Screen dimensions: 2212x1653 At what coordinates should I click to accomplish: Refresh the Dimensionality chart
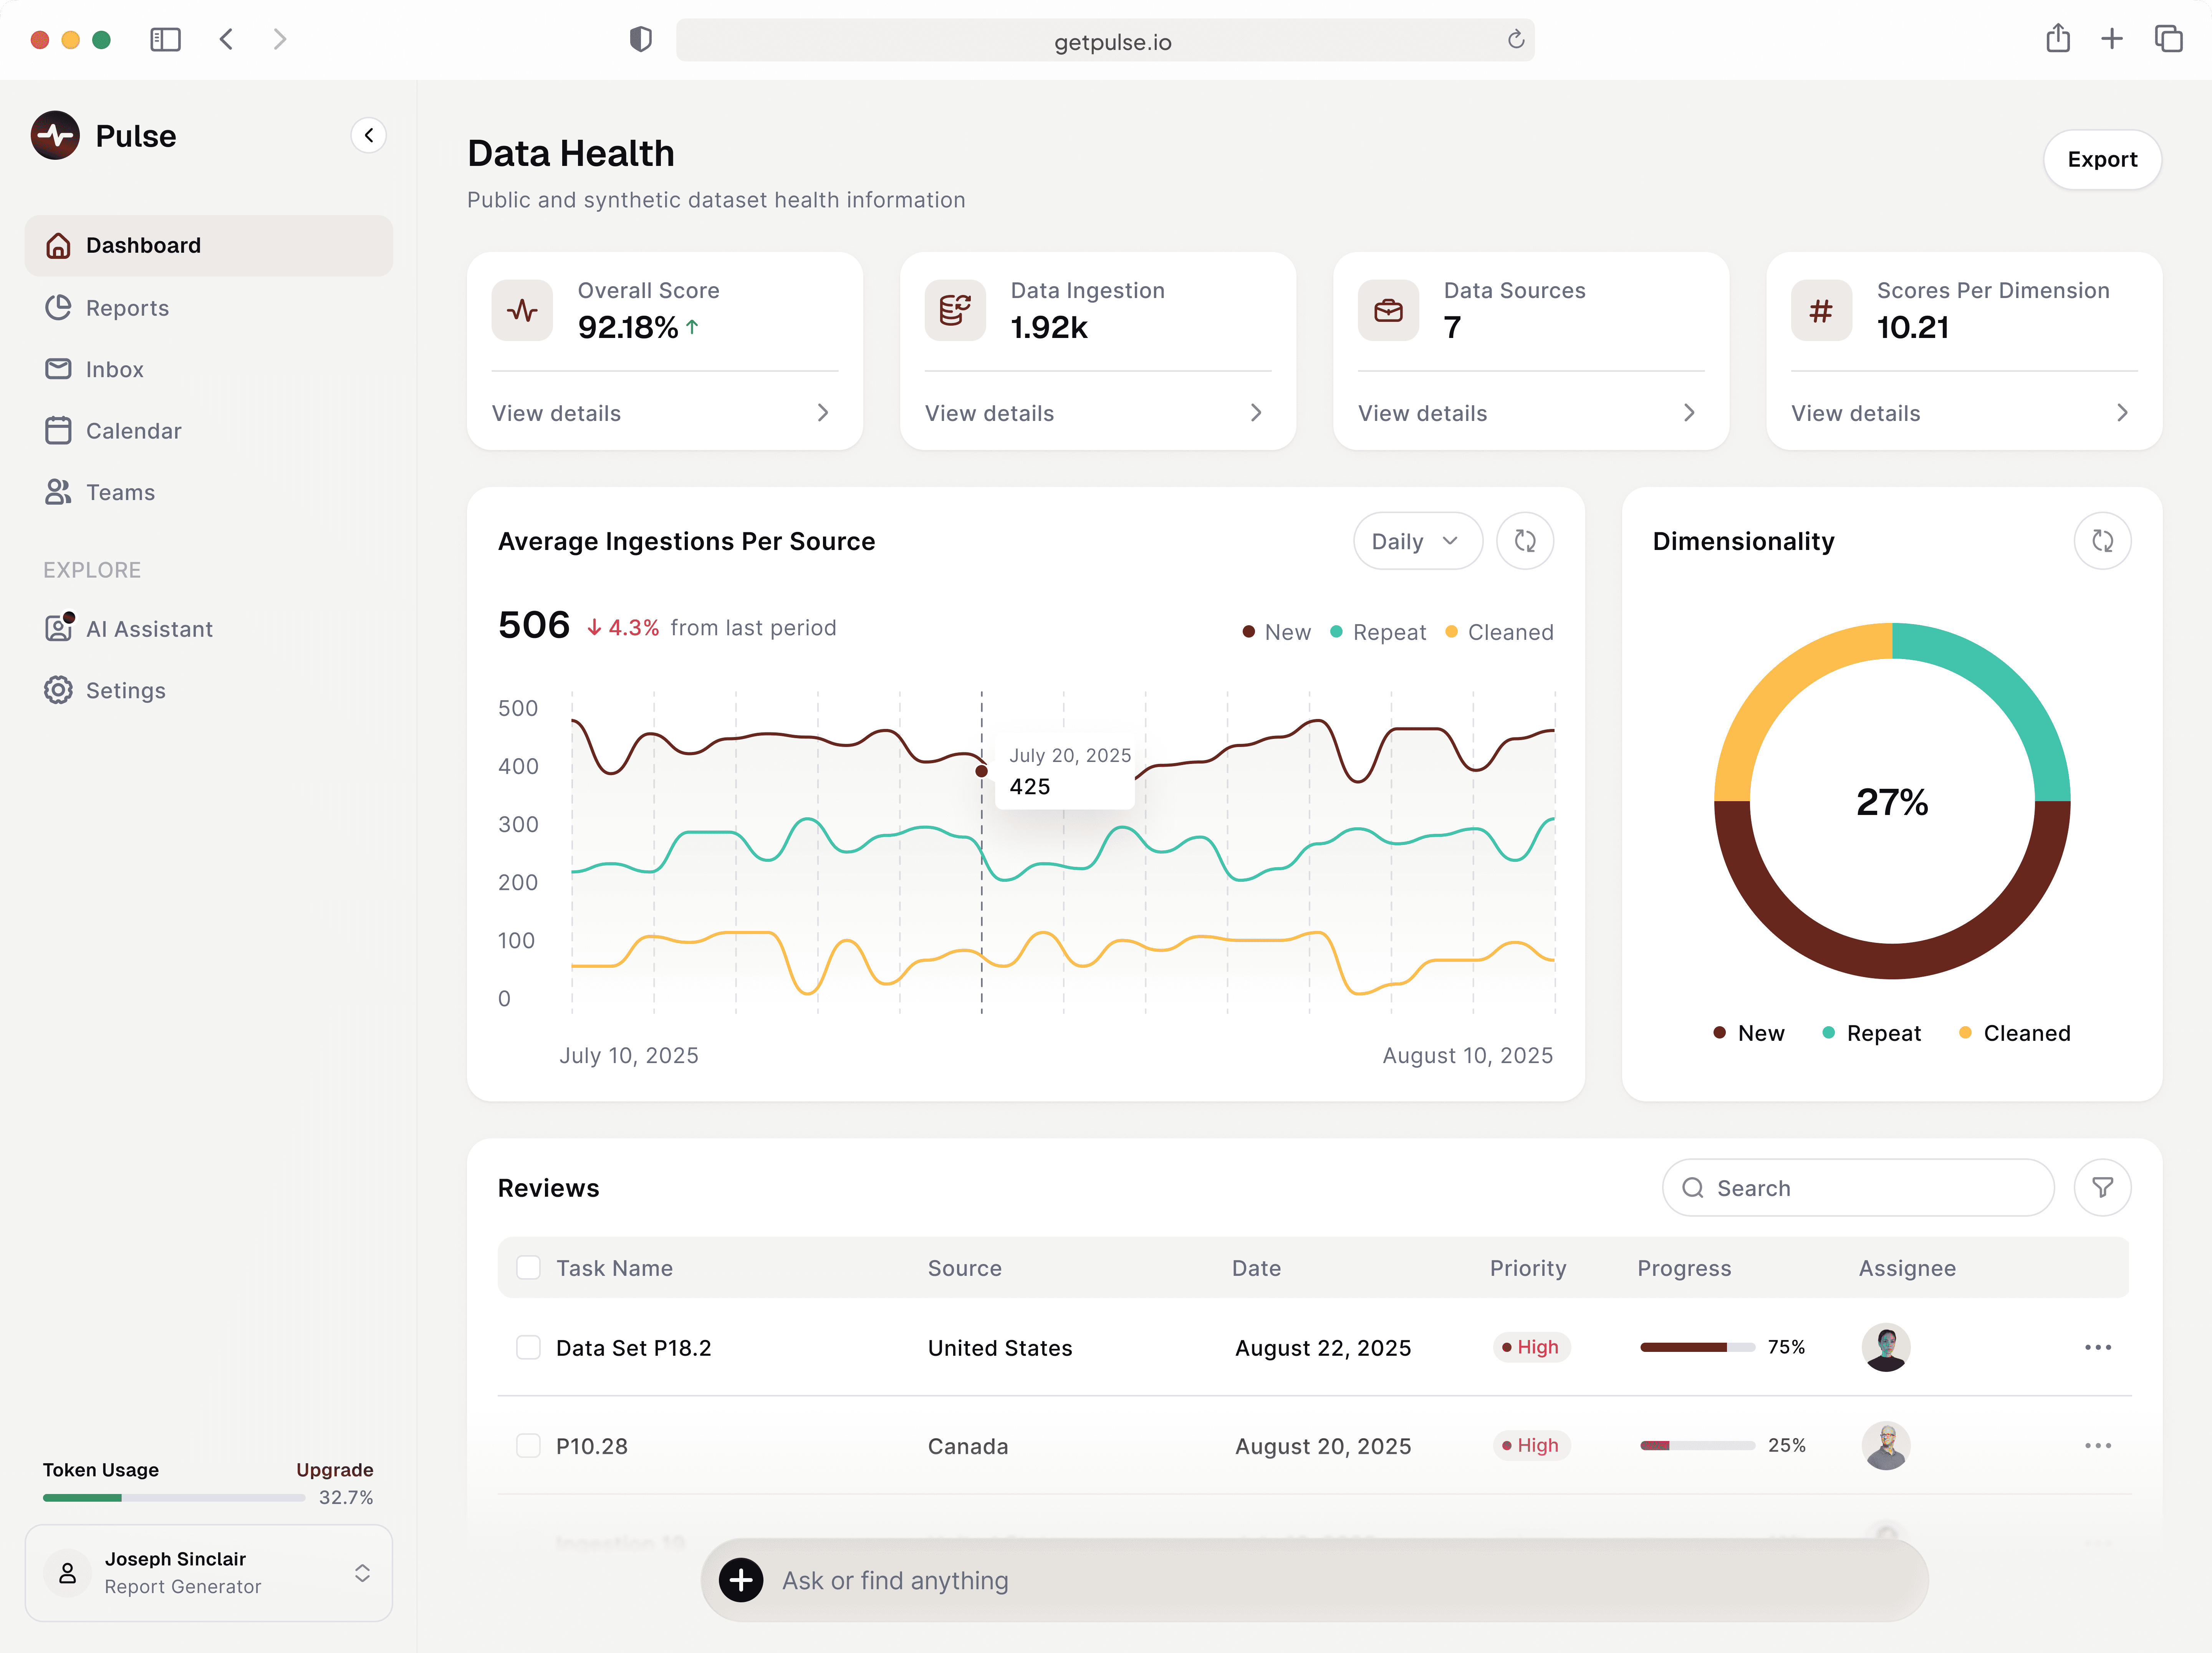(x=2102, y=541)
